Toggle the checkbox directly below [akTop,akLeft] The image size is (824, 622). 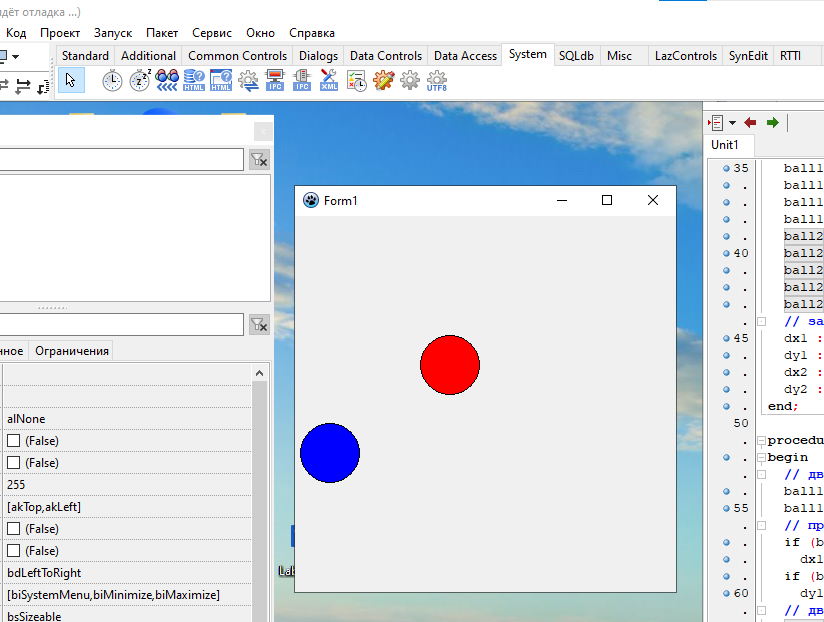click(x=14, y=528)
